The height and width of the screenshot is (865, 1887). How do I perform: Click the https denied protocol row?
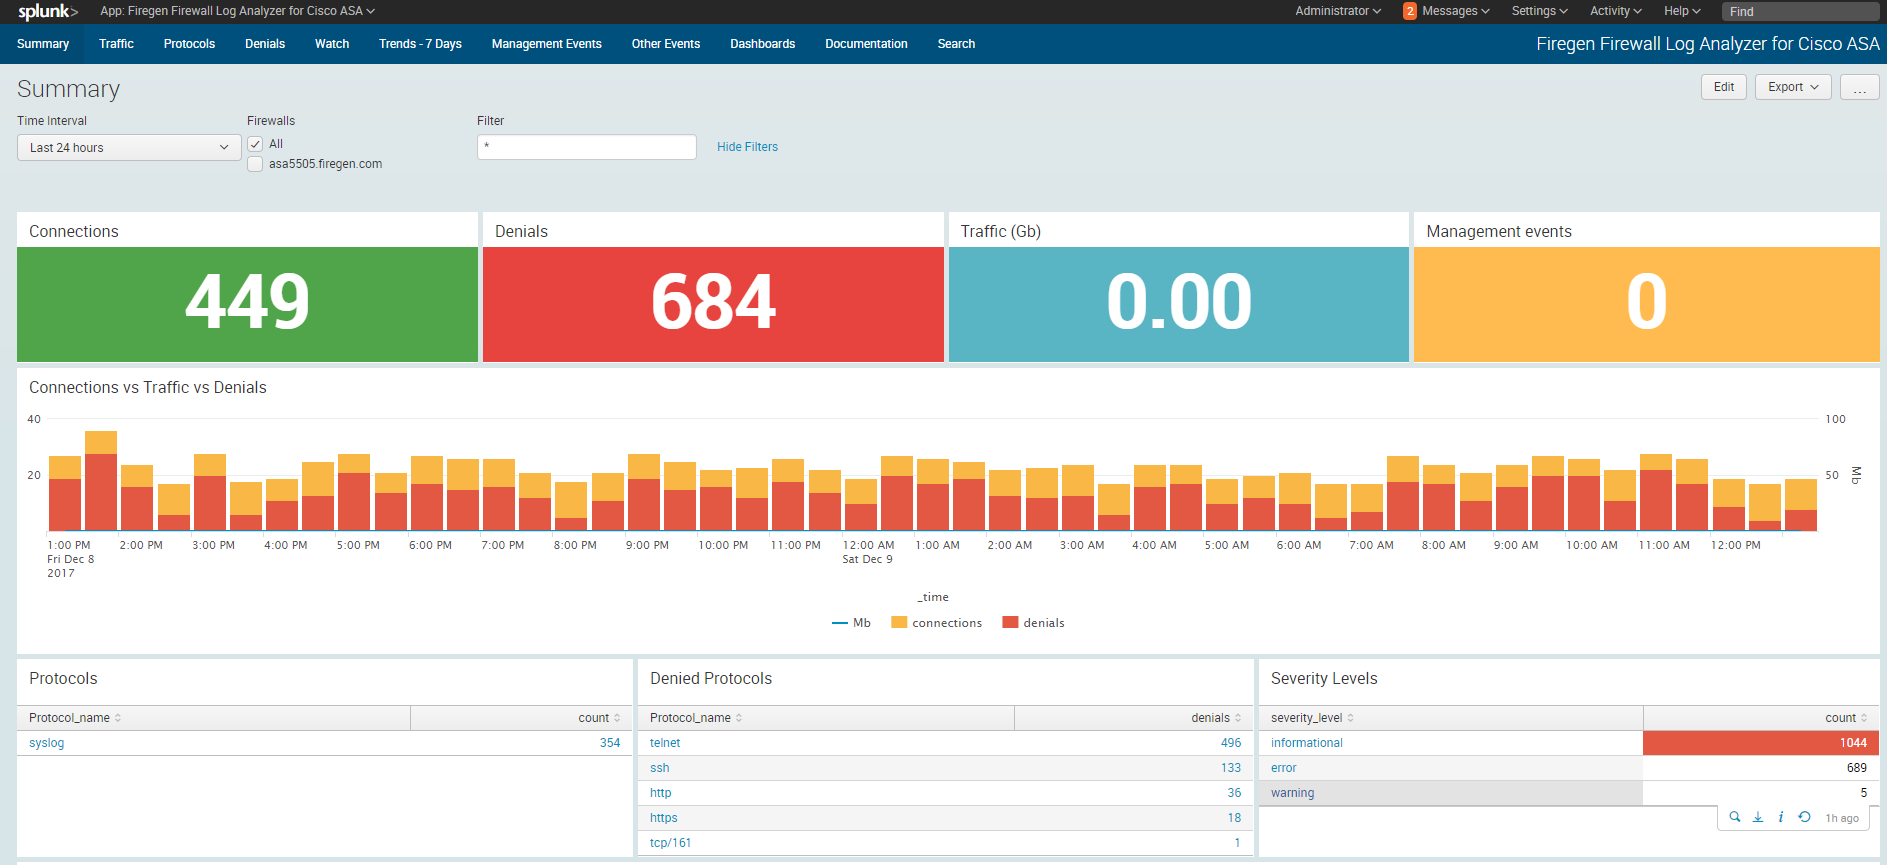click(x=664, y=818)
